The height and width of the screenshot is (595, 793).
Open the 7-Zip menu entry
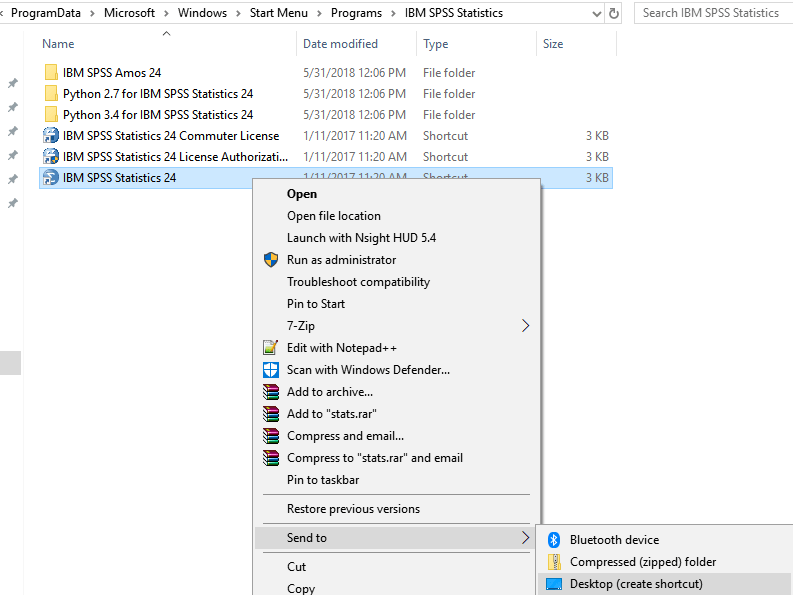click(x=301, y=325)
